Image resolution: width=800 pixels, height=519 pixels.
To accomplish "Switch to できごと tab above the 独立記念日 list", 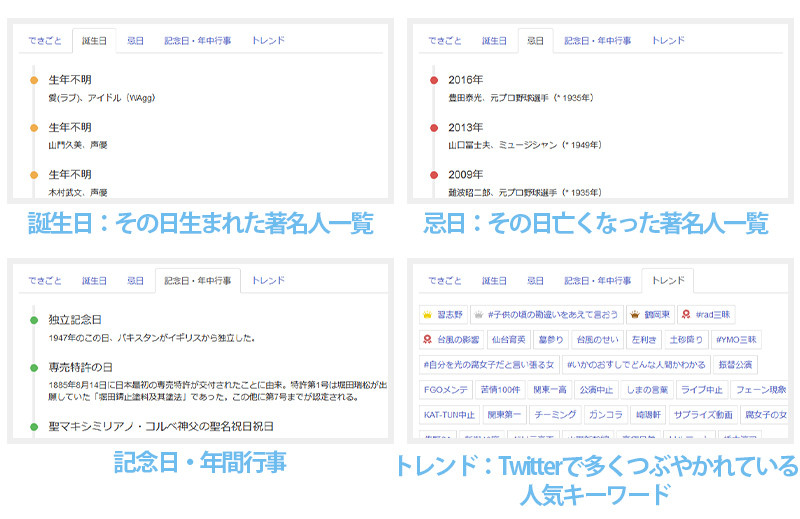I will (x=47, y=281).
